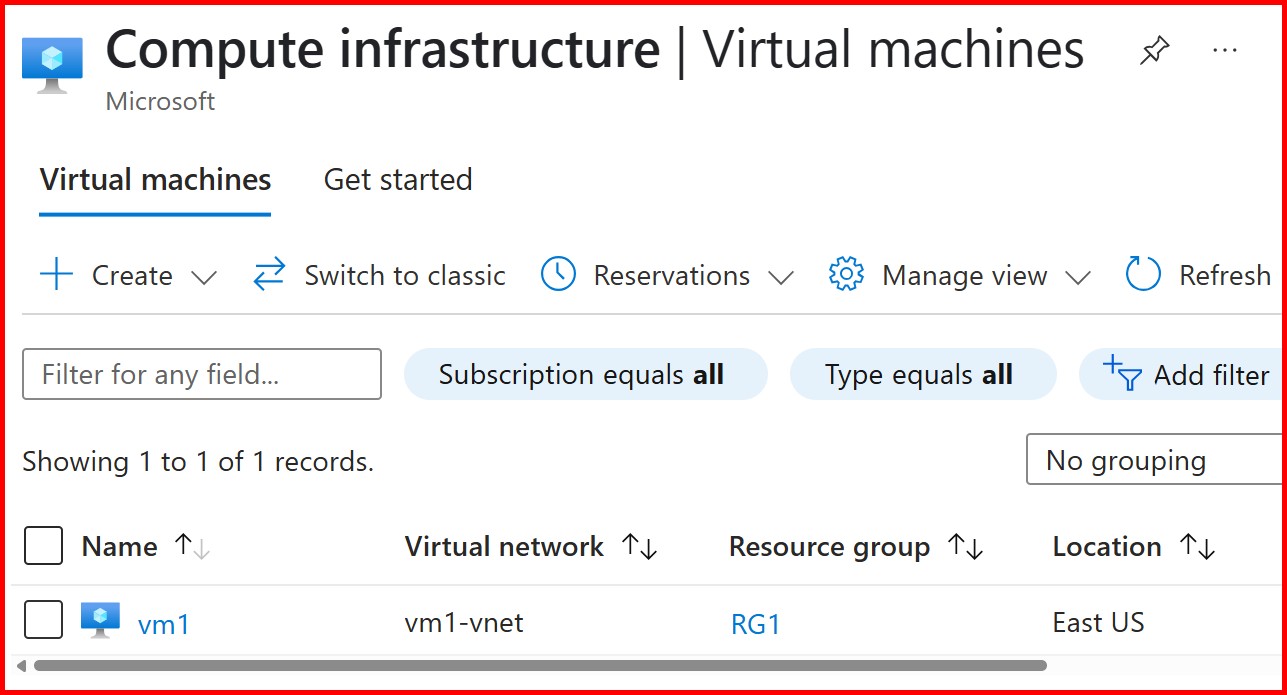Expand the Manage view dropdown chevron
1287x695 pixels.
[1078, 277]
